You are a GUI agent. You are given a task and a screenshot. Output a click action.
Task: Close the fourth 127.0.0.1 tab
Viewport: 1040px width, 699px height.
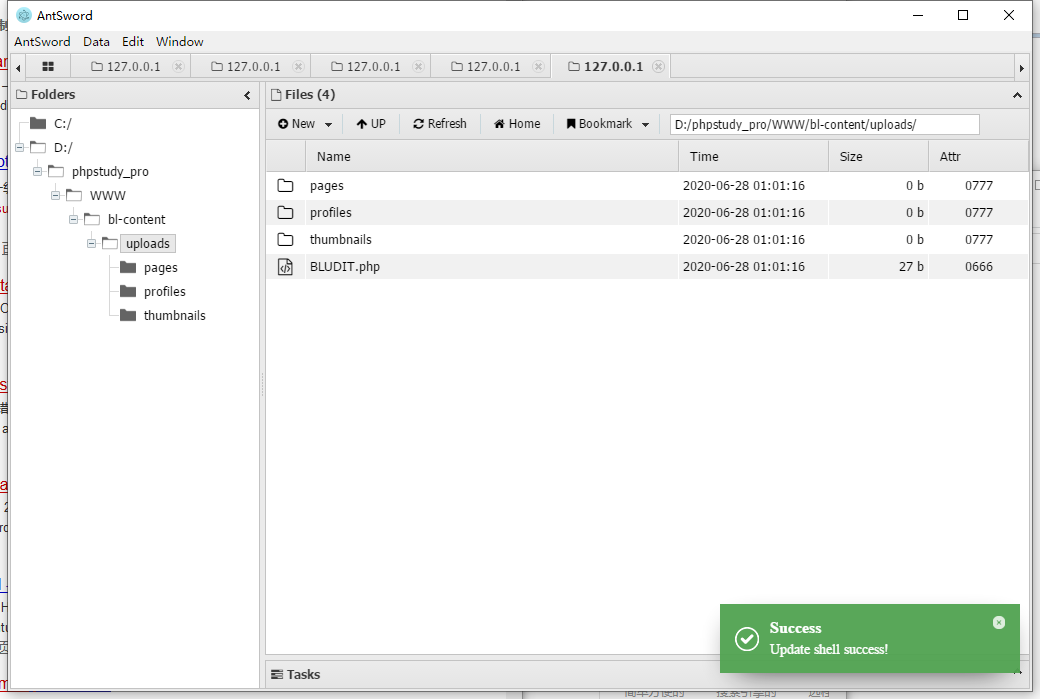(x=538, y=66)
